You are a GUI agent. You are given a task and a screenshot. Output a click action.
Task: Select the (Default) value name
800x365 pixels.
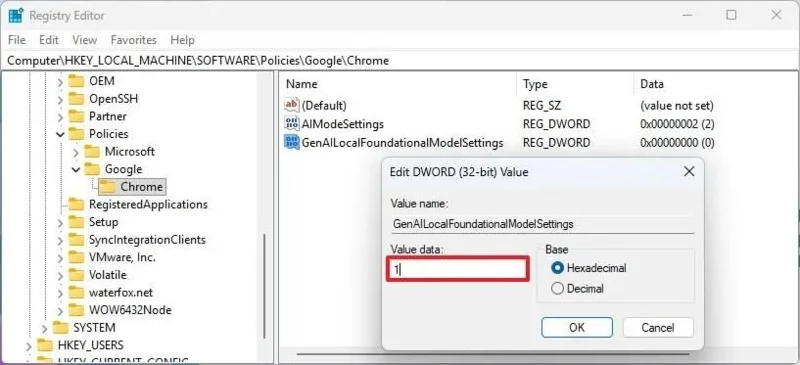(324, 106)
